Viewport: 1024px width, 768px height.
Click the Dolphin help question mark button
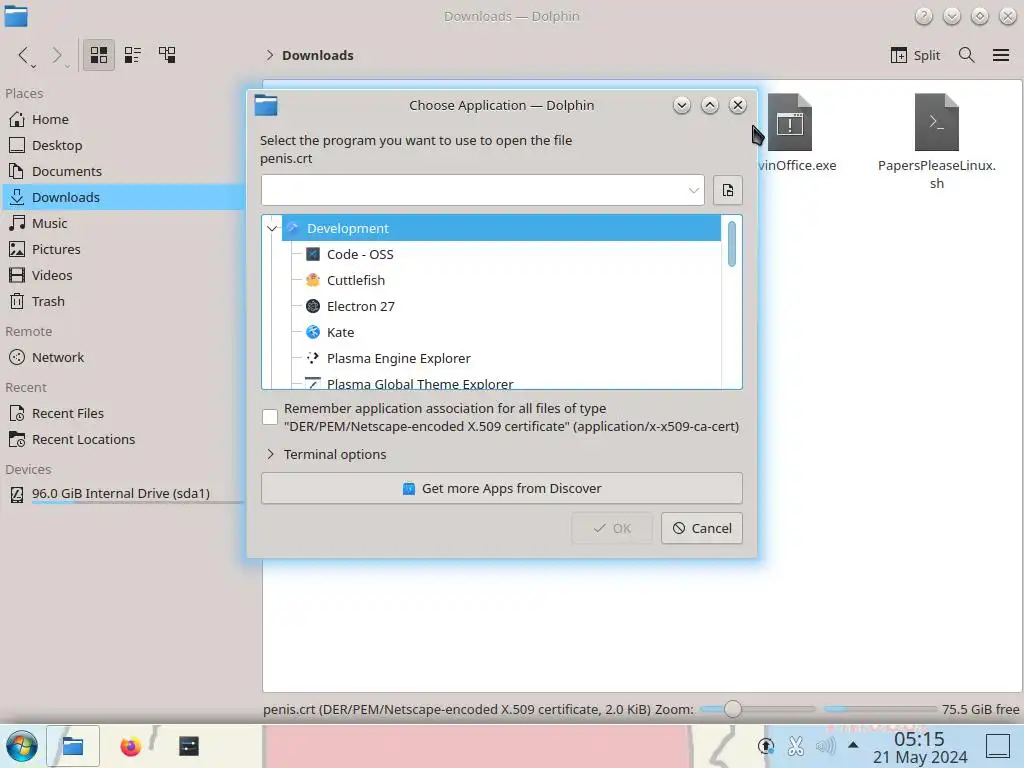click(x=923, y=16)
